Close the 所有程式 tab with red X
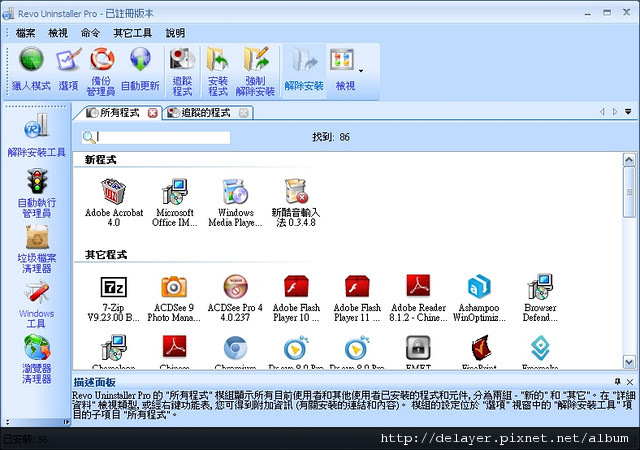The width and height of the screenshot is (640, 450). coord(153,113)
